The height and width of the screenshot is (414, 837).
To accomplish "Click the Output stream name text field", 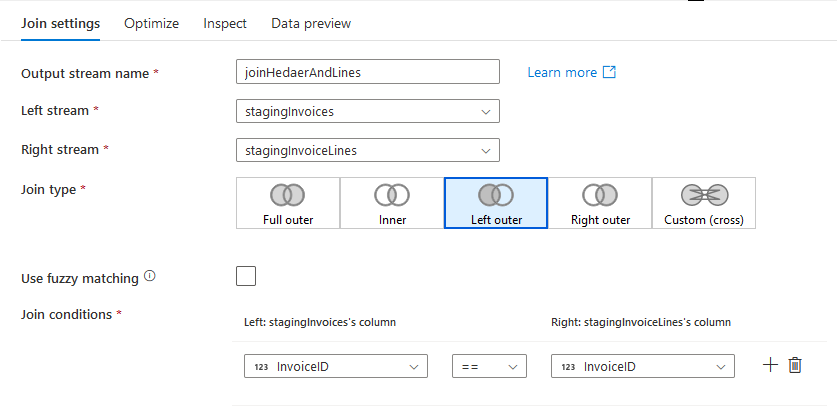I will tap(368, 71).
